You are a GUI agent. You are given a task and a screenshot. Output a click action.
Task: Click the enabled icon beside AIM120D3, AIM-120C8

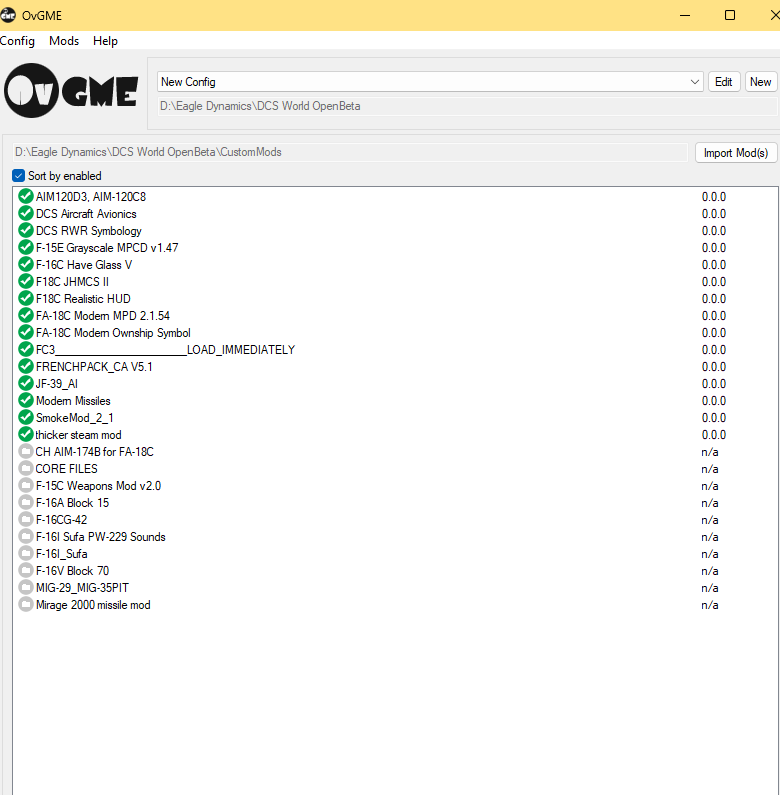point(25,196)
